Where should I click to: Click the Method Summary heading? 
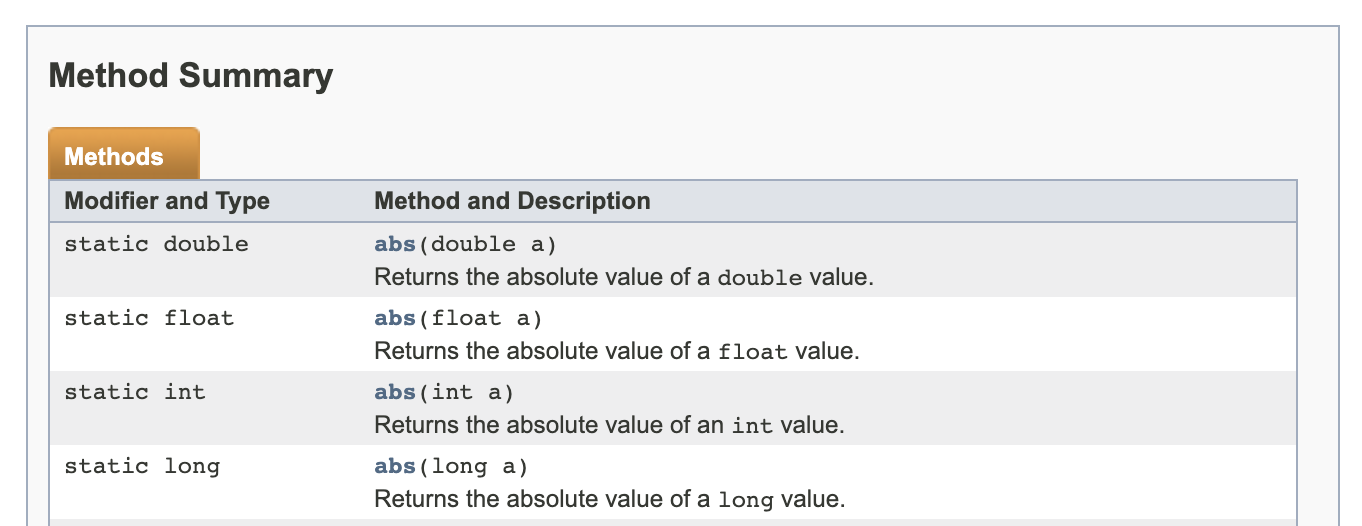191,76
